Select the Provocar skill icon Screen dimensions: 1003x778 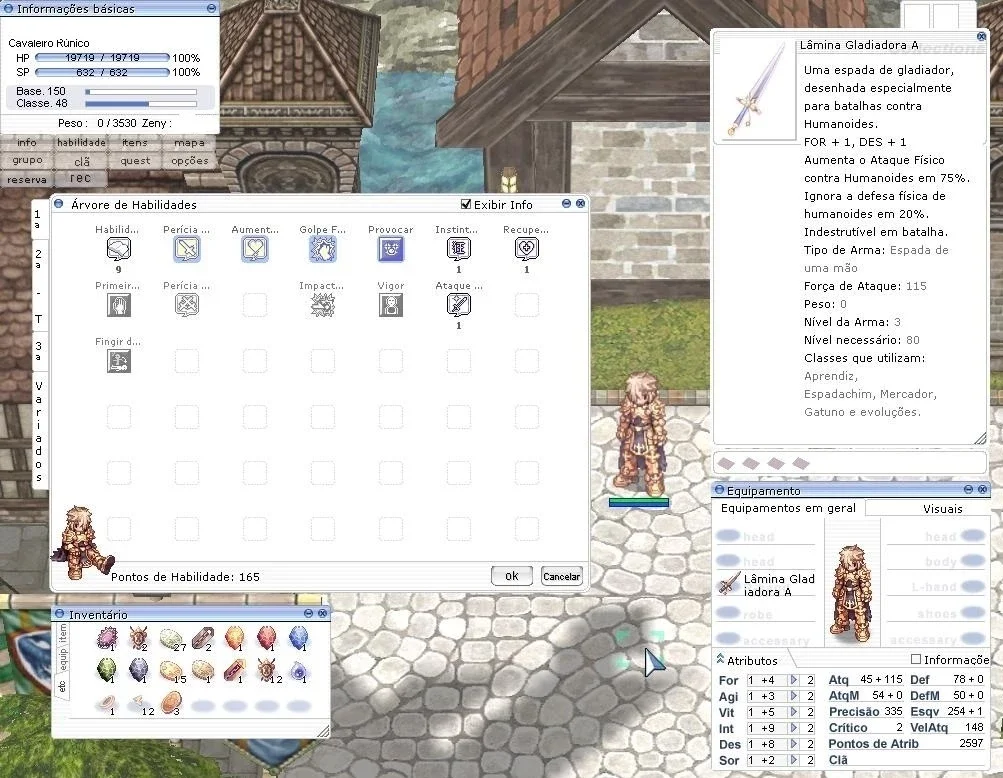point(391,249)
